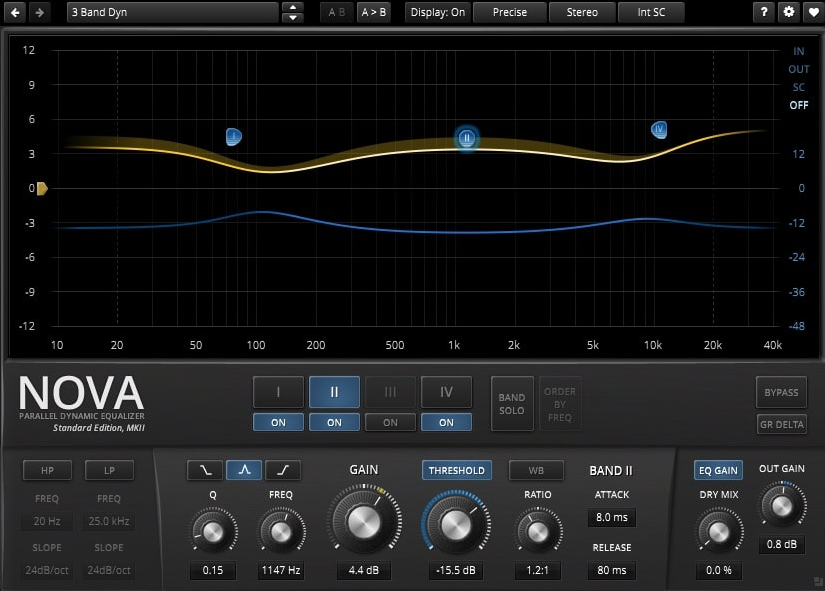Click the GR DELTA button
The image size is (825, 591).
(x=781, y=424)
